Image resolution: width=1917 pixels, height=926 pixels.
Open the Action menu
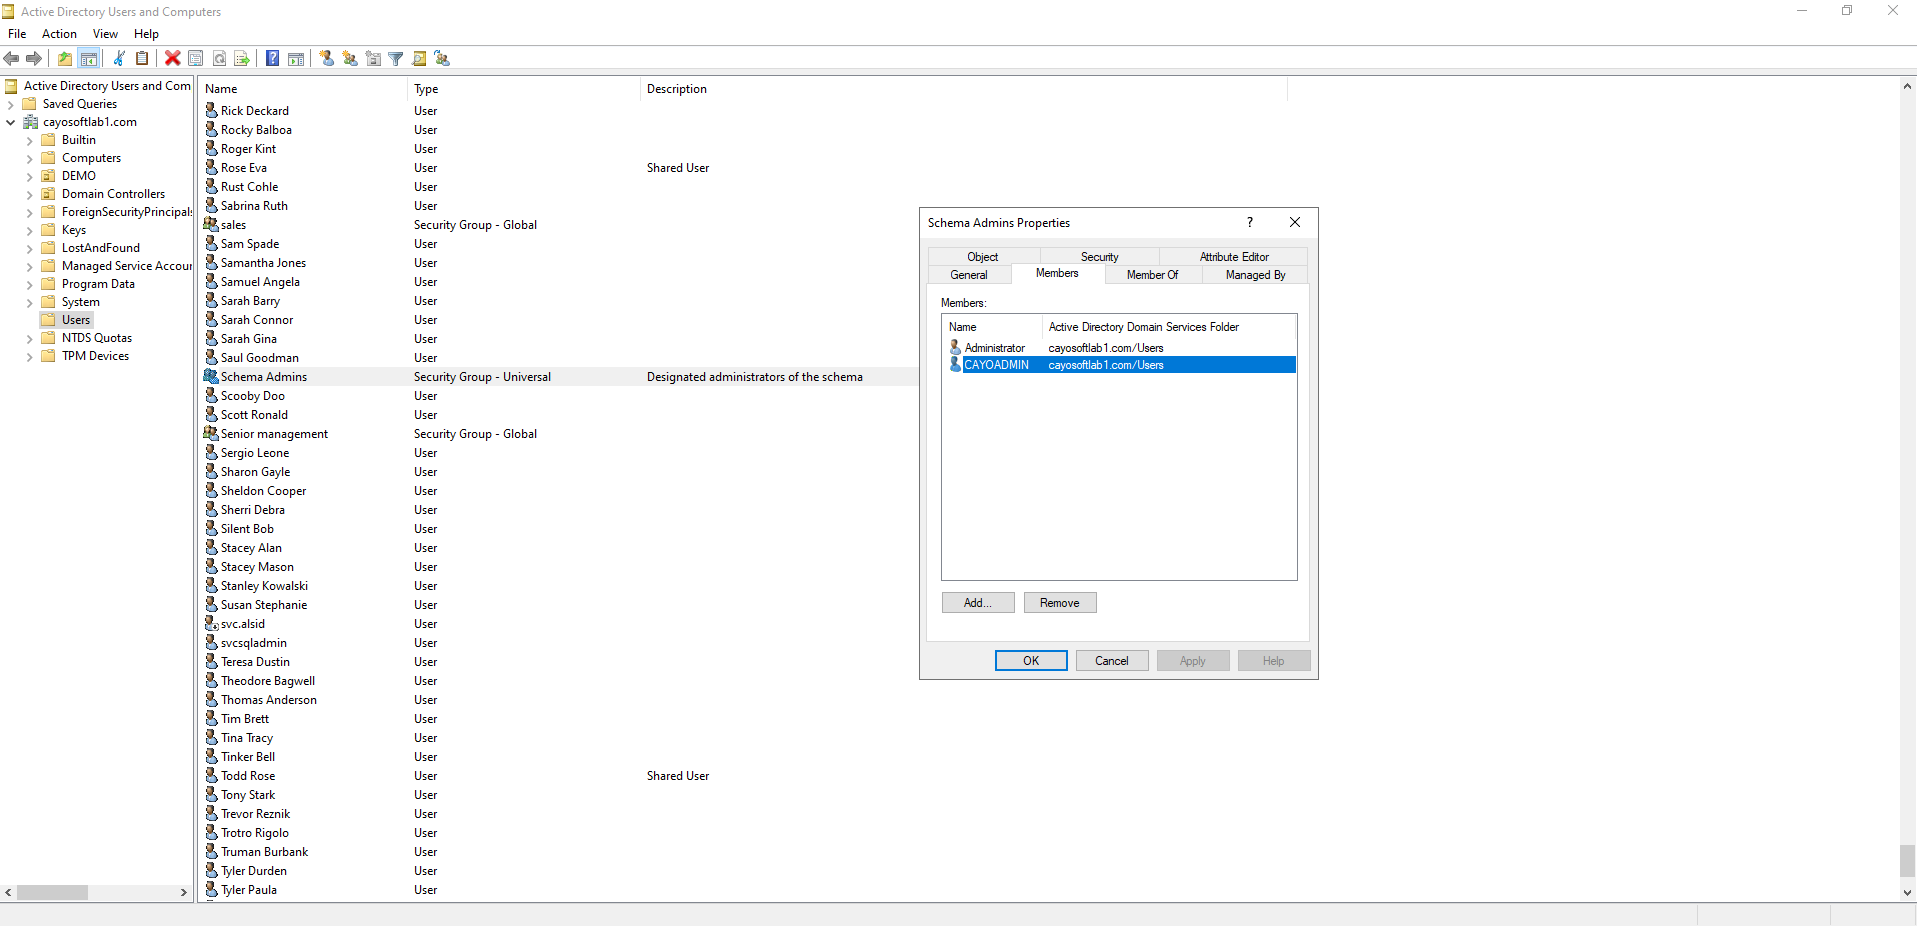(x=59, y=34)
